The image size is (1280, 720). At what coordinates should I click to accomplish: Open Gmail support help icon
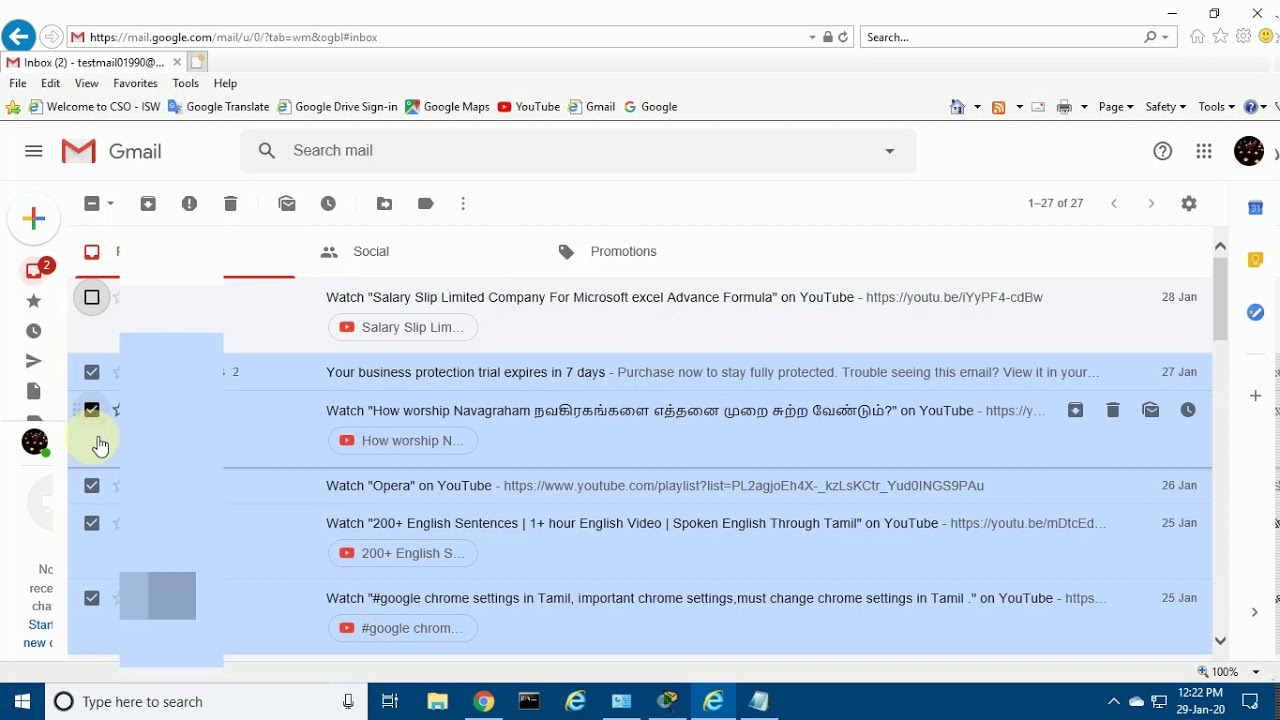(1162, 151)
